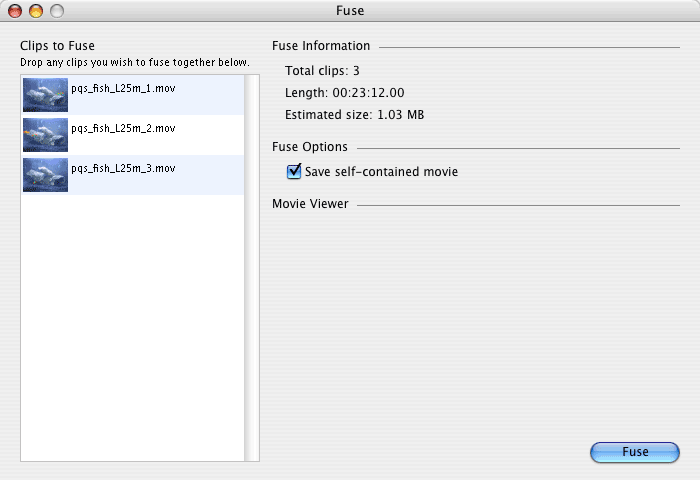Close the Fuse window with red button
Viewport: 700px width, 480px height.
coord(15,11)
